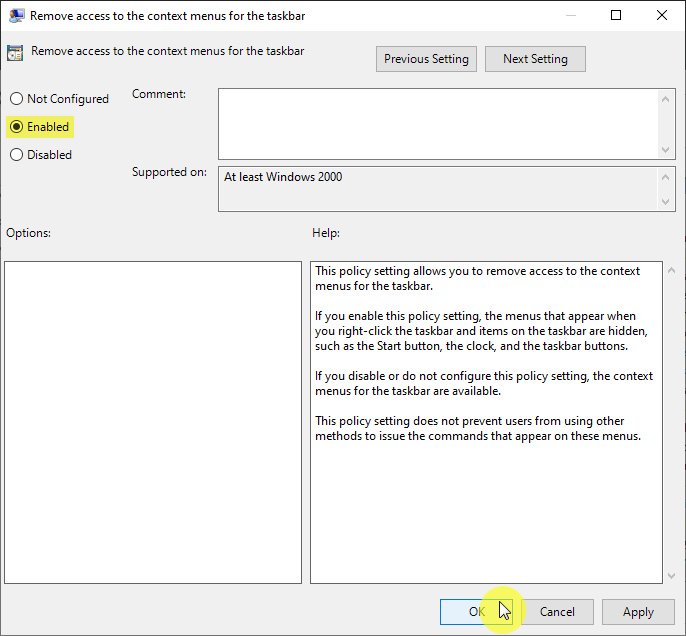
Task: Maximize the policy setting window
Action: point(616,15)
